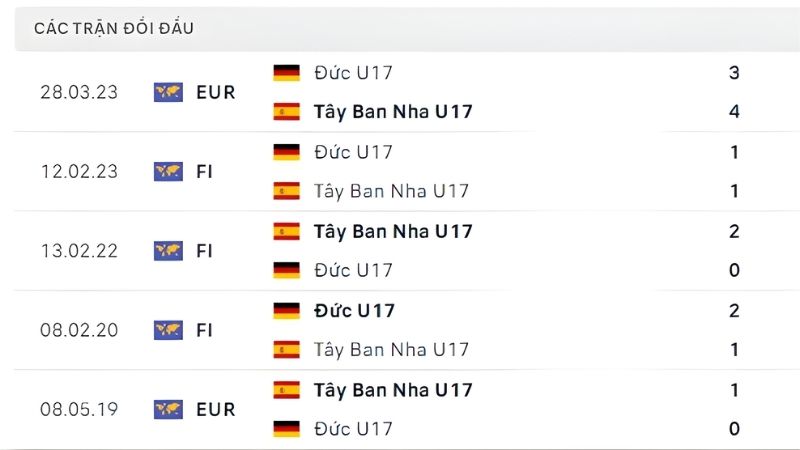Click the German flag in the 12.02.23 match
This screenshot has width=800, height=450.
[286, 152]
